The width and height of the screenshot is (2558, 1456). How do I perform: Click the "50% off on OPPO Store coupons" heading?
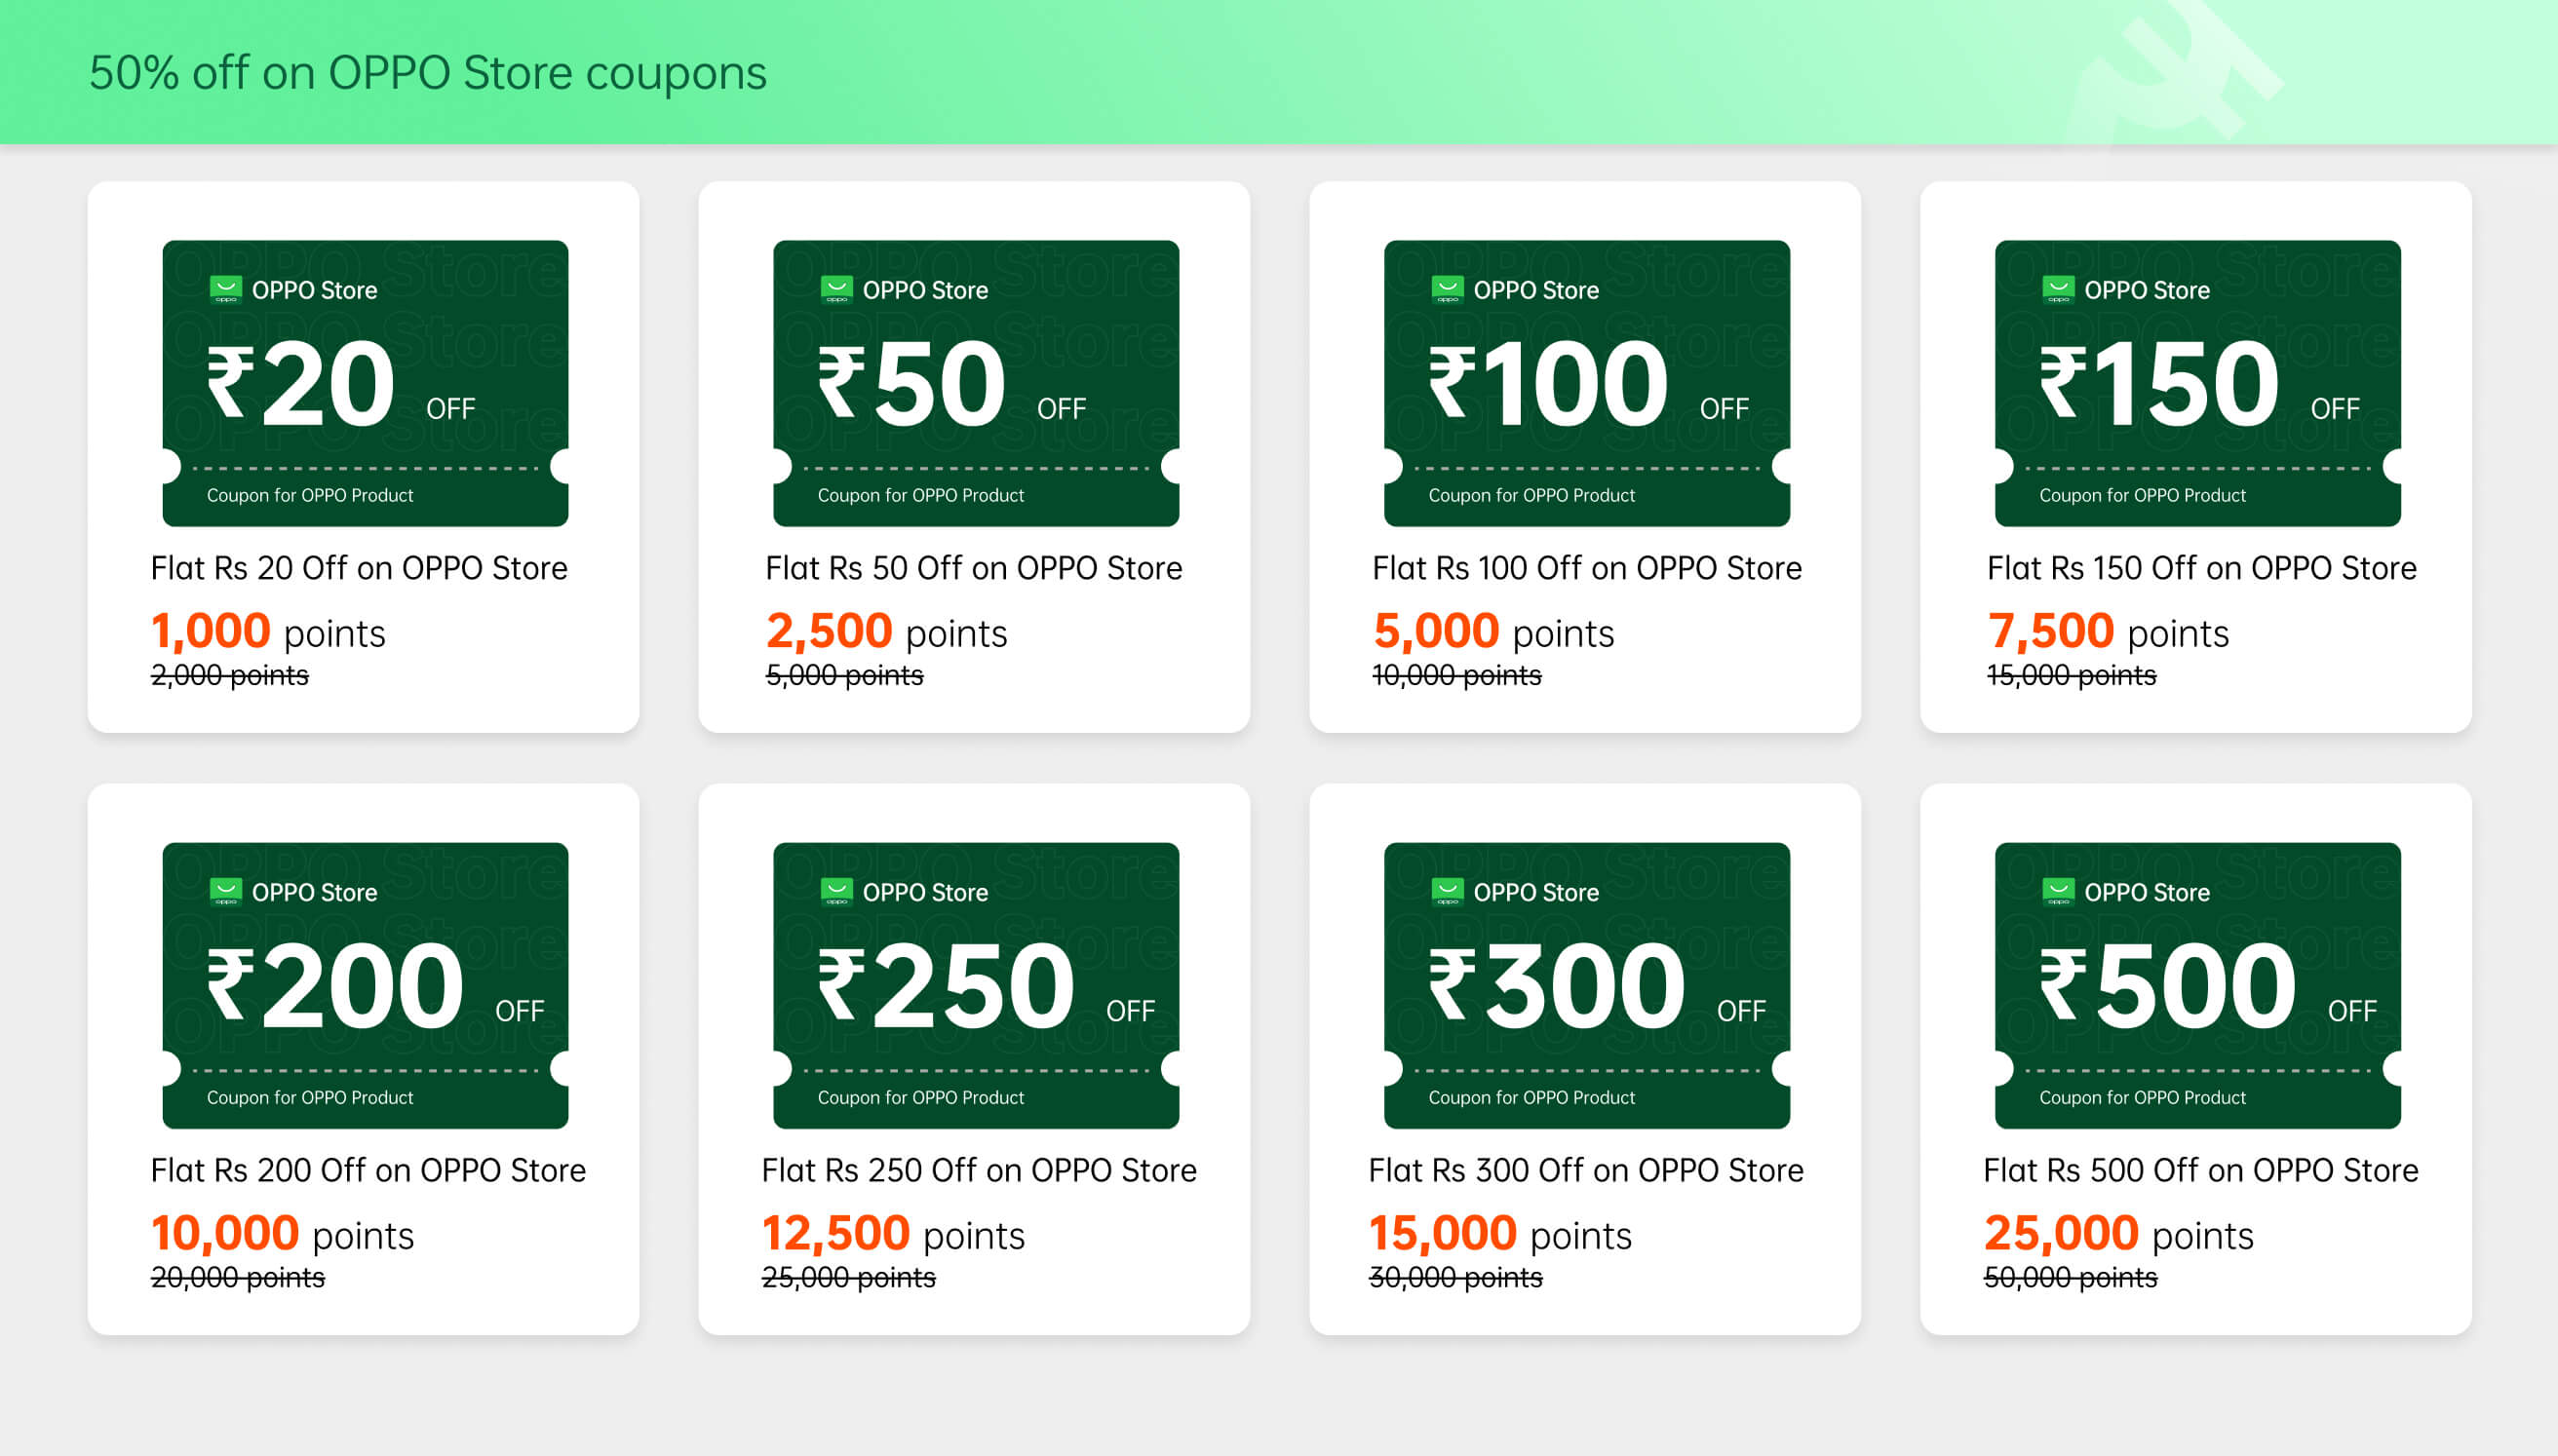[428, 73]
